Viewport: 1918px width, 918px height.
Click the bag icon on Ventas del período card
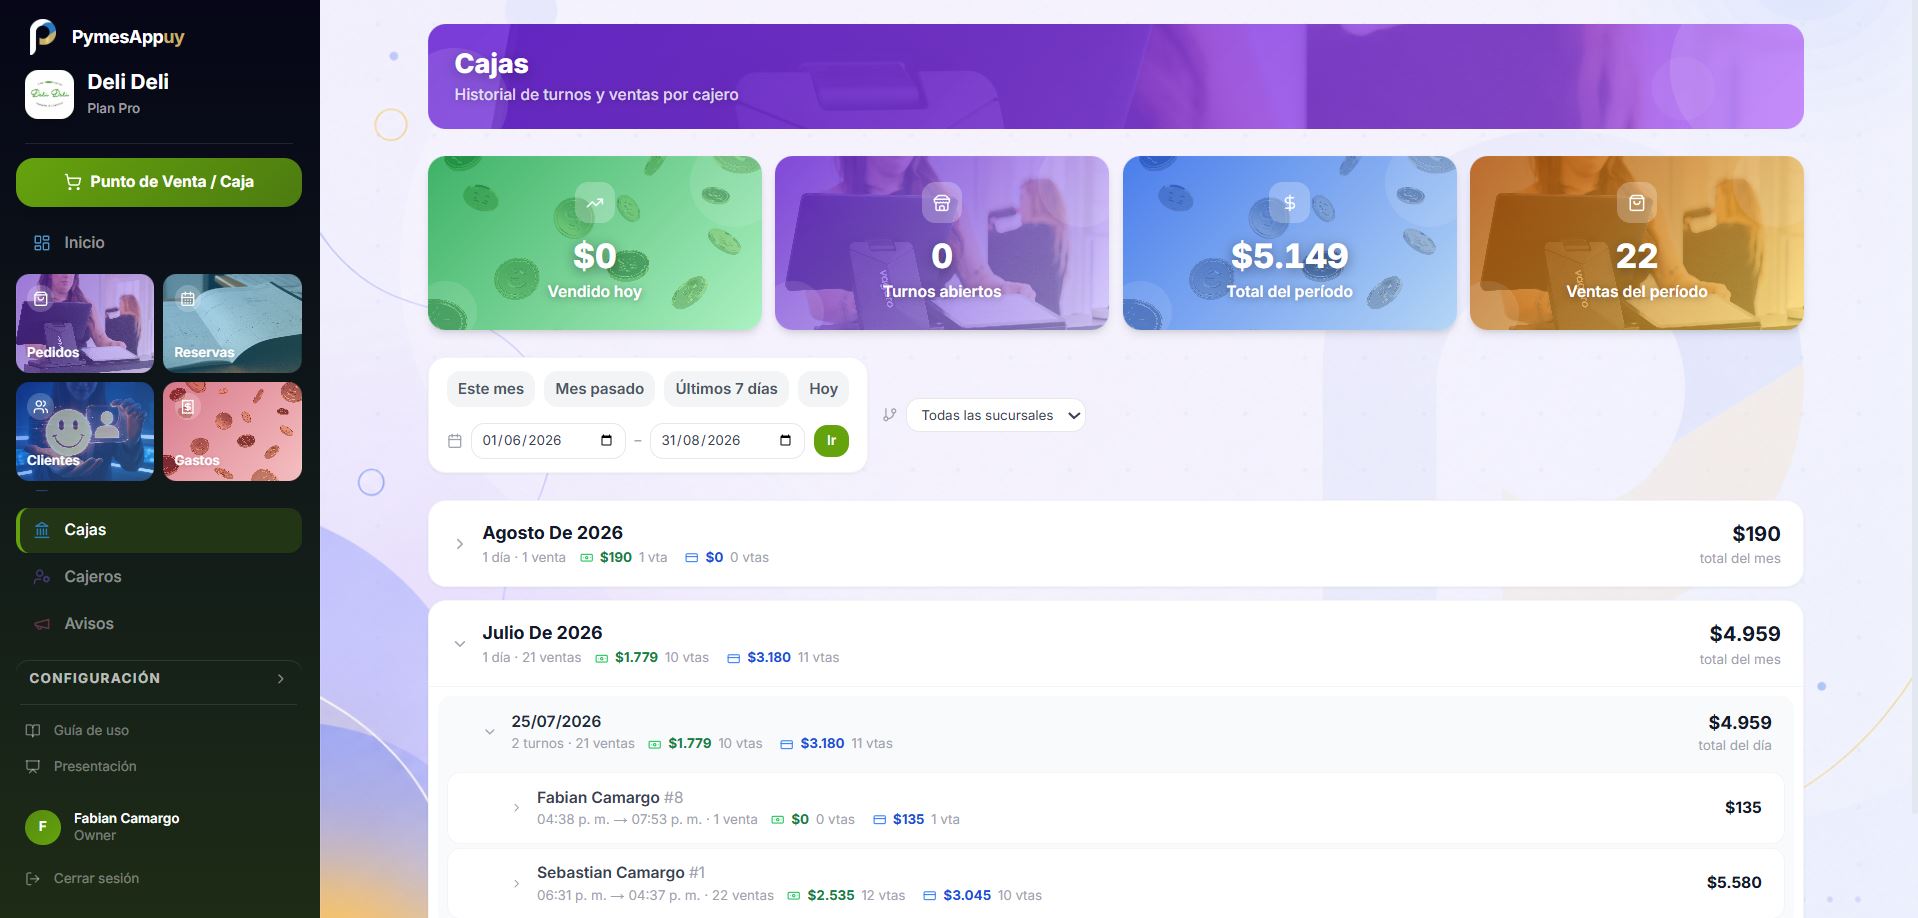pos(1637,203)
